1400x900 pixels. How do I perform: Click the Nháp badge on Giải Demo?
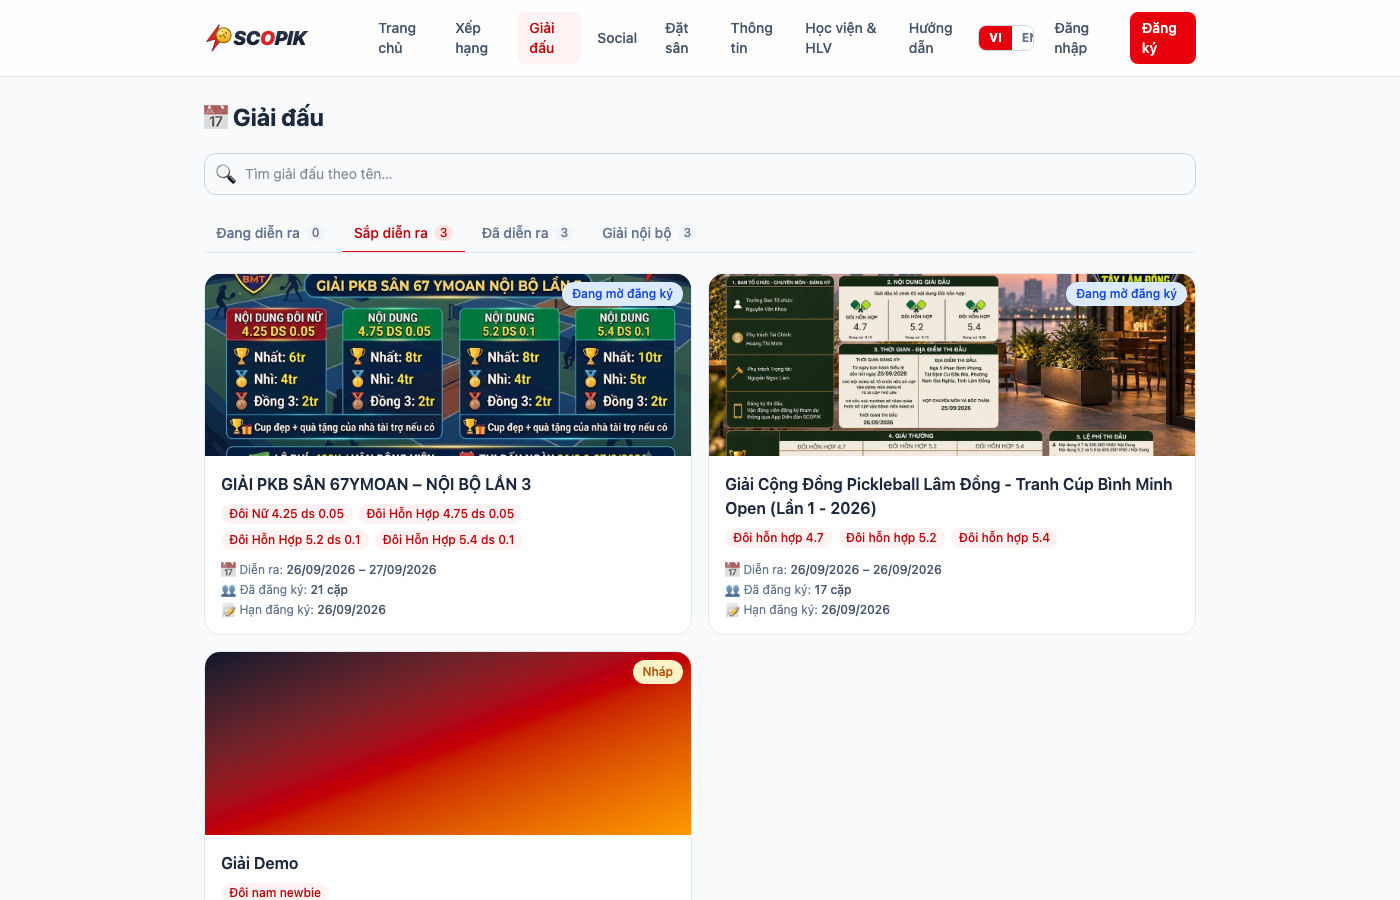click(x=658, y=672)
